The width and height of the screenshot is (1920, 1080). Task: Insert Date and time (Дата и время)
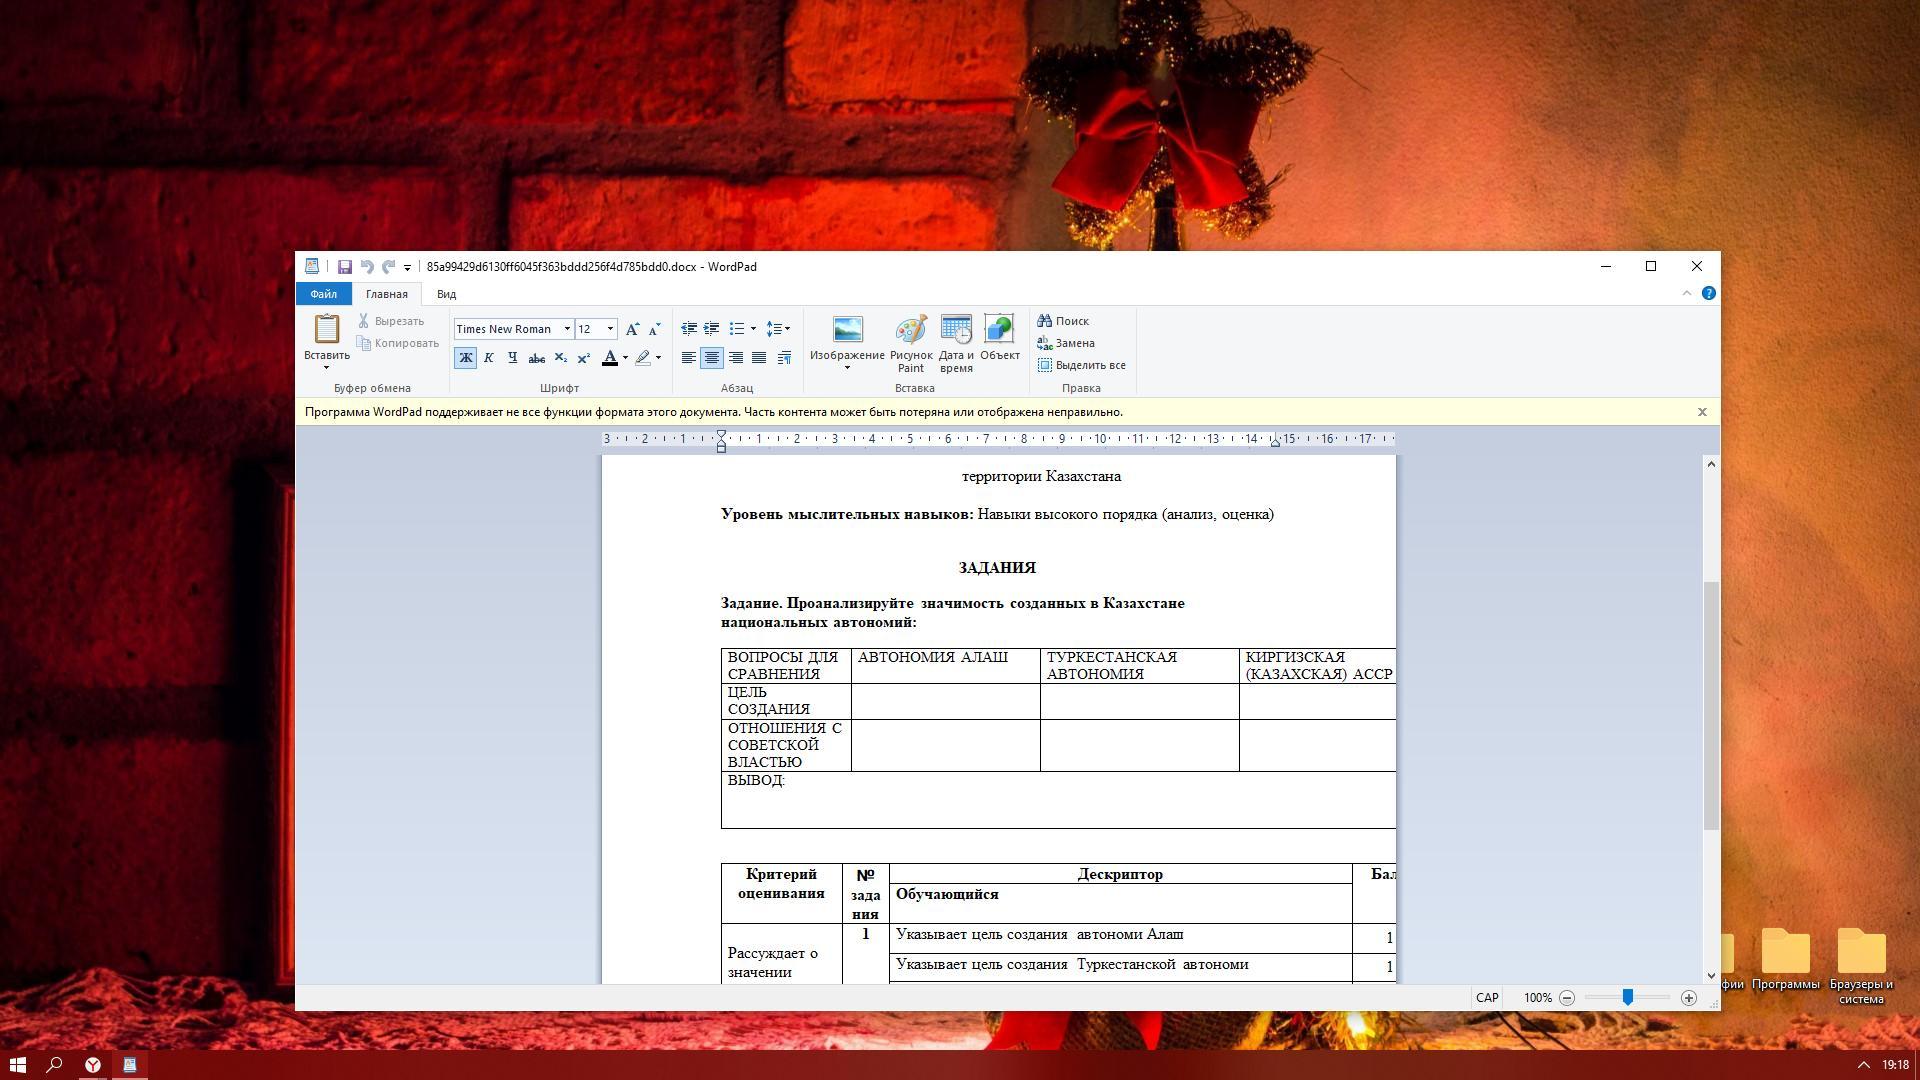coord(956,342)
